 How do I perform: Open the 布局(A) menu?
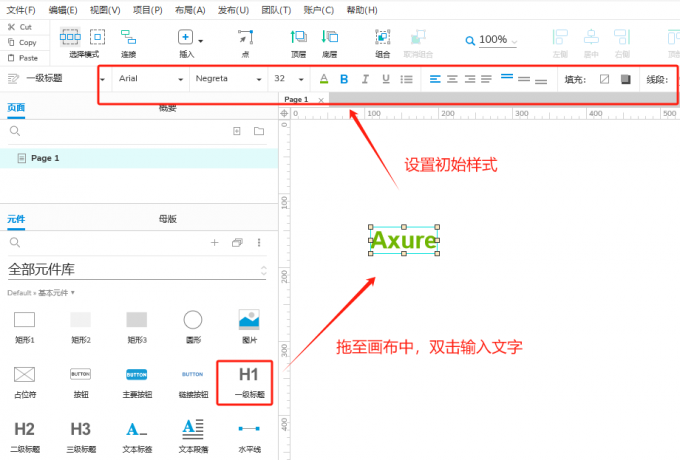point(190,10)
